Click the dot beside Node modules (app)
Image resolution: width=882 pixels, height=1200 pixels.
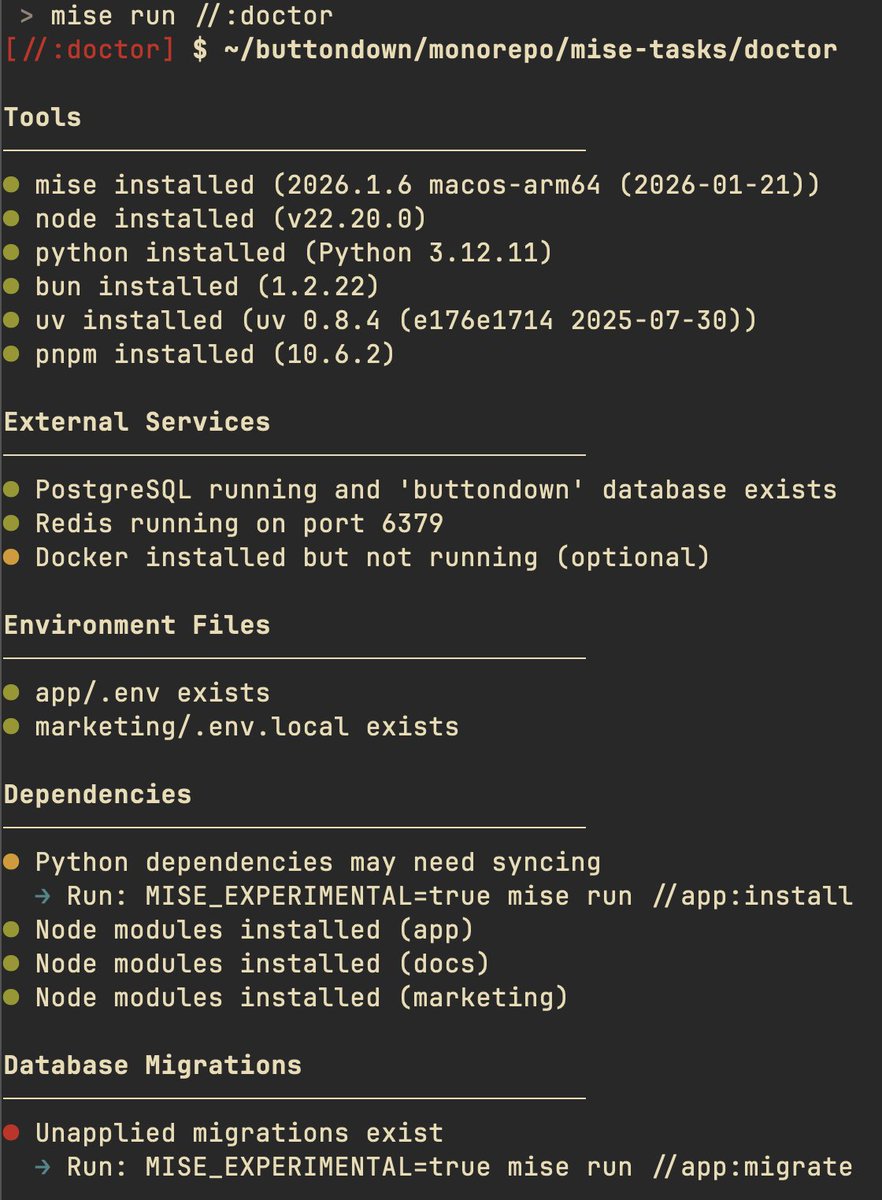point(11,930)
